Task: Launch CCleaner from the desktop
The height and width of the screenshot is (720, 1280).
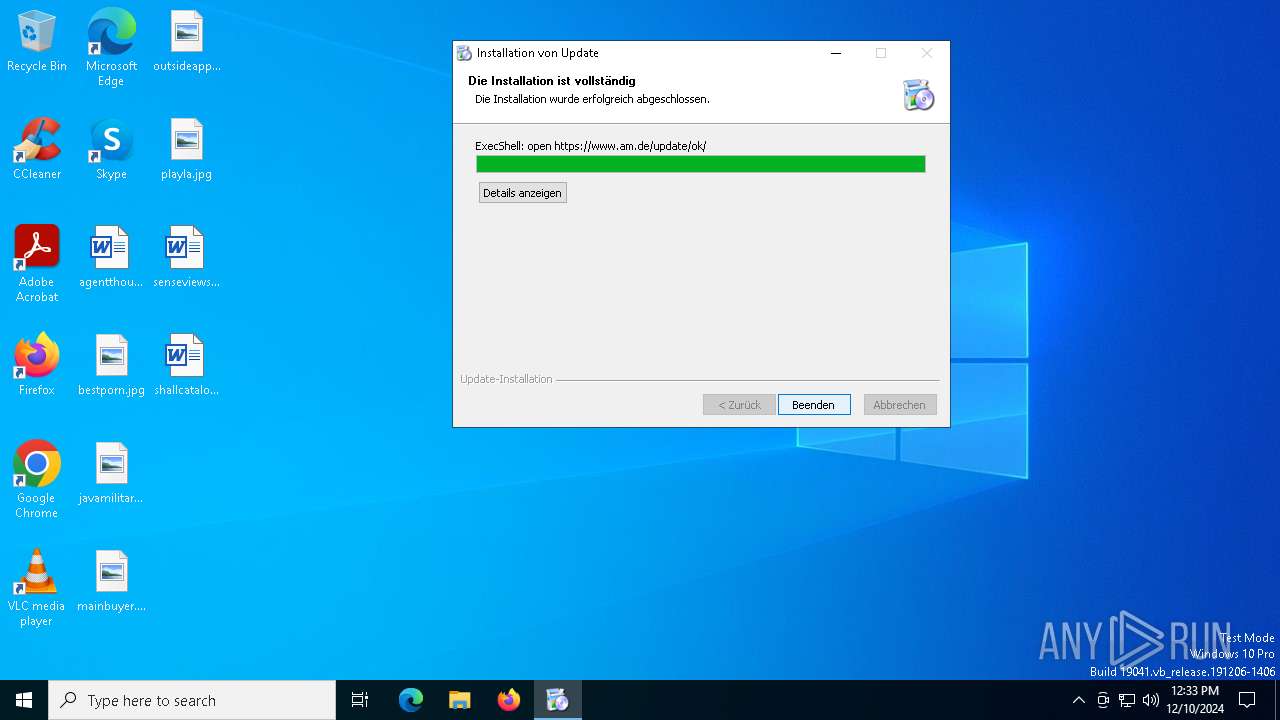Action: [37, 149]
